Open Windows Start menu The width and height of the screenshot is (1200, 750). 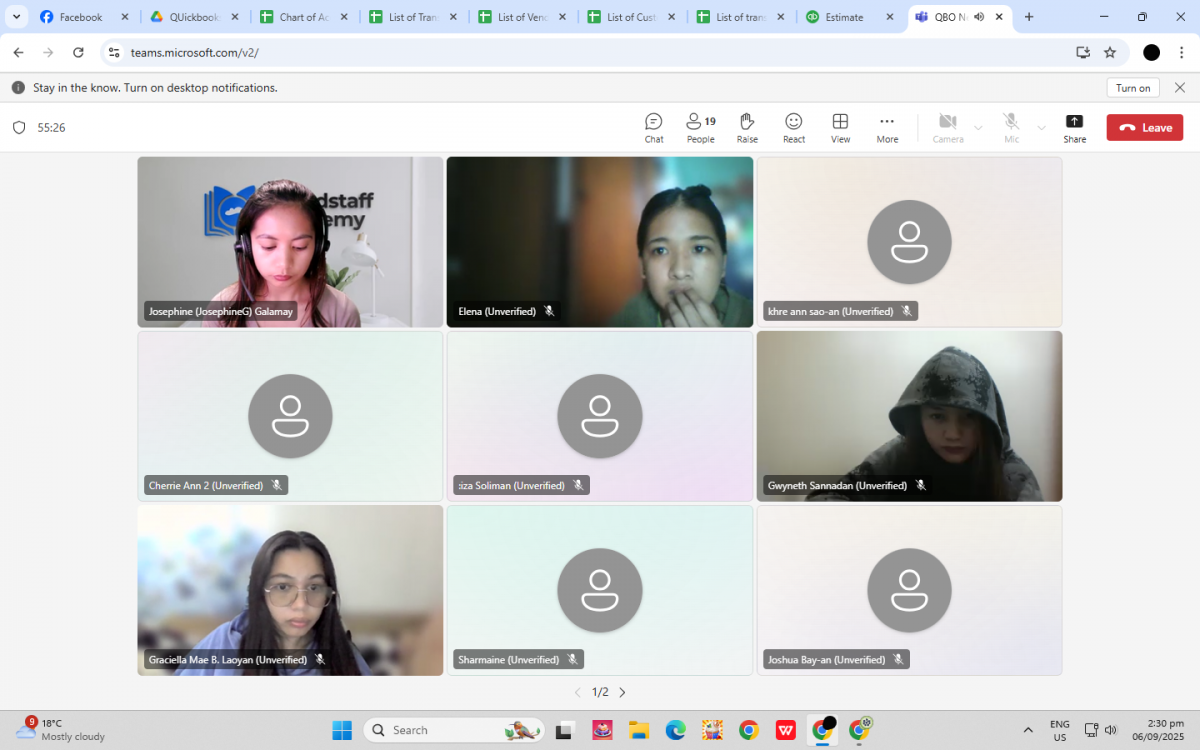pos(342,730)
